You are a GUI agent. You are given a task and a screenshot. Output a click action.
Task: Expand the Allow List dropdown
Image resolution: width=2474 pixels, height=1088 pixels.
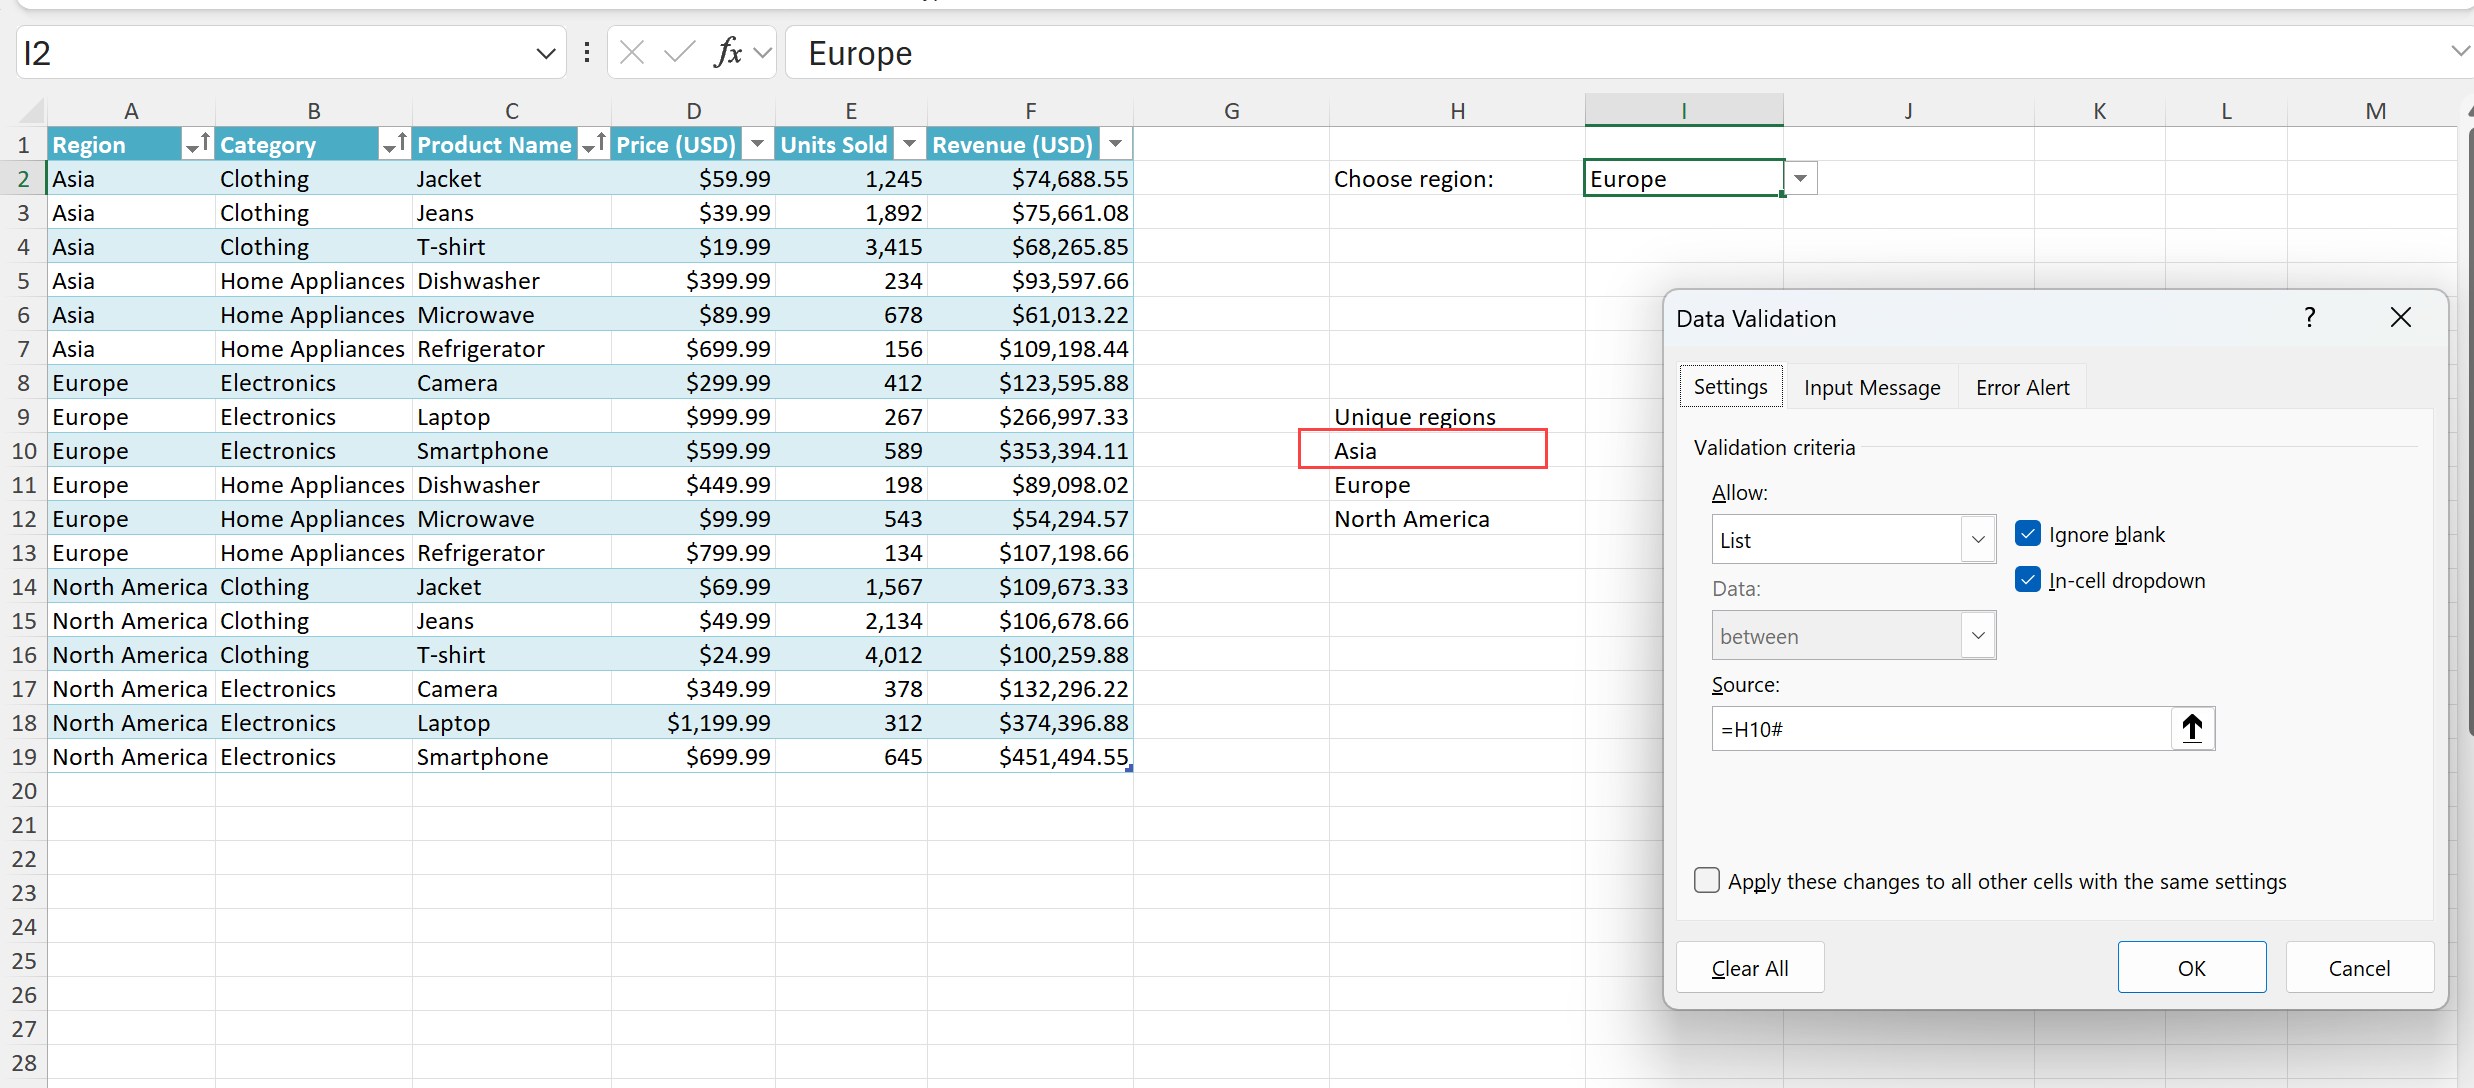pos(1977,540)
